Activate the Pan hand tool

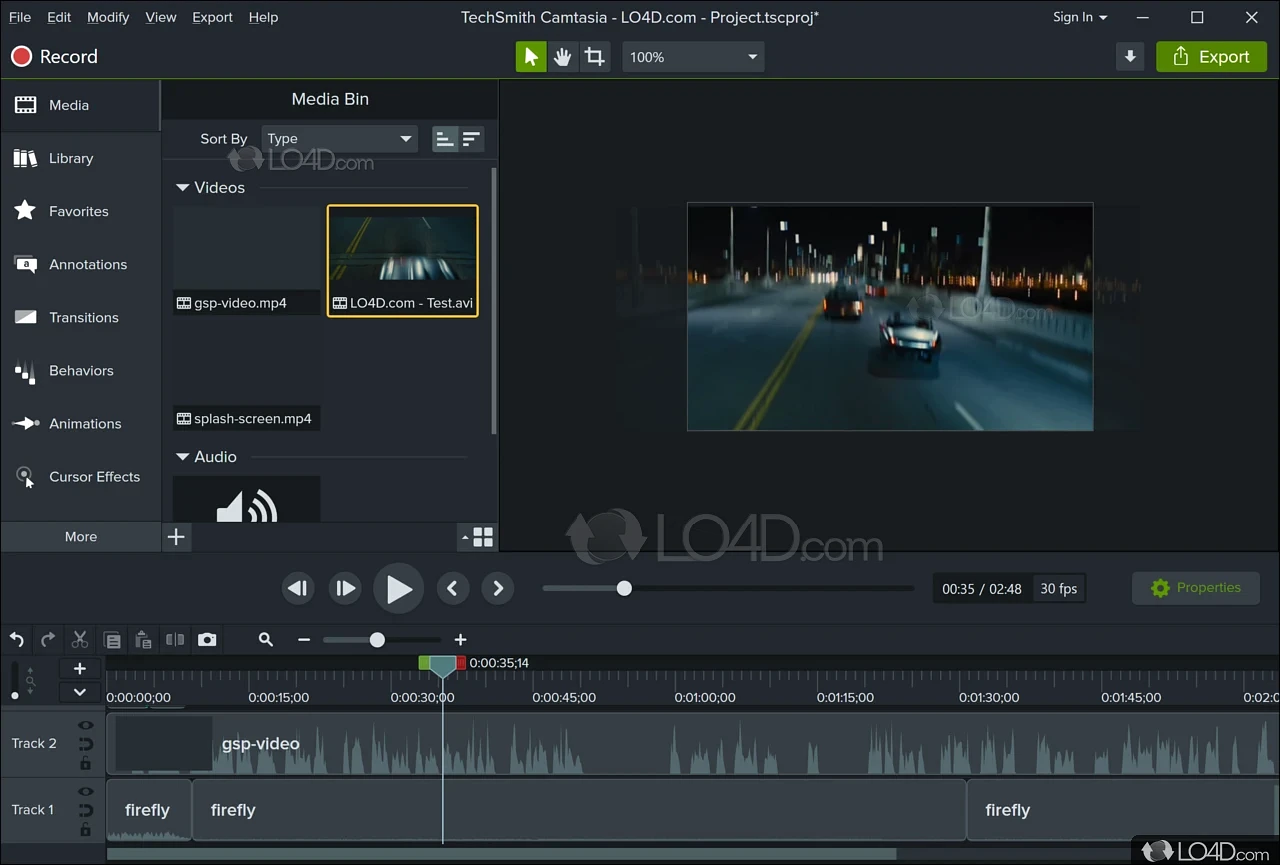(563, 57)
